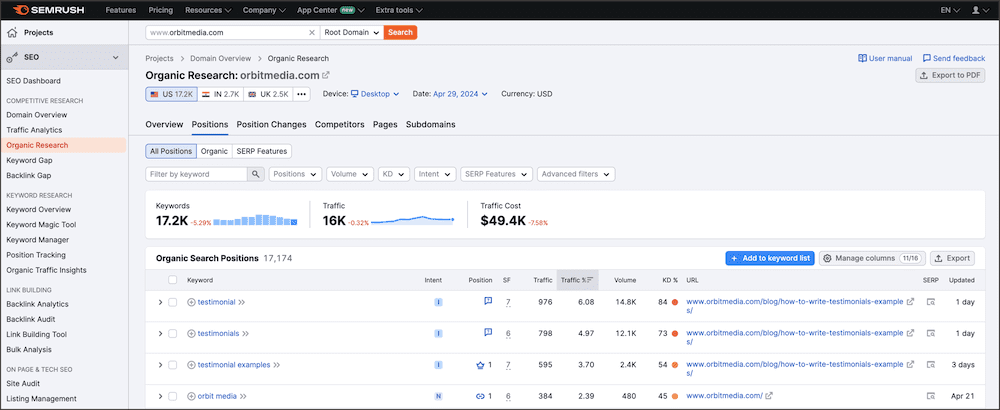Screen dimensions: 1000x410
Task: Click the User manual book icon
Action: [862, 58]
